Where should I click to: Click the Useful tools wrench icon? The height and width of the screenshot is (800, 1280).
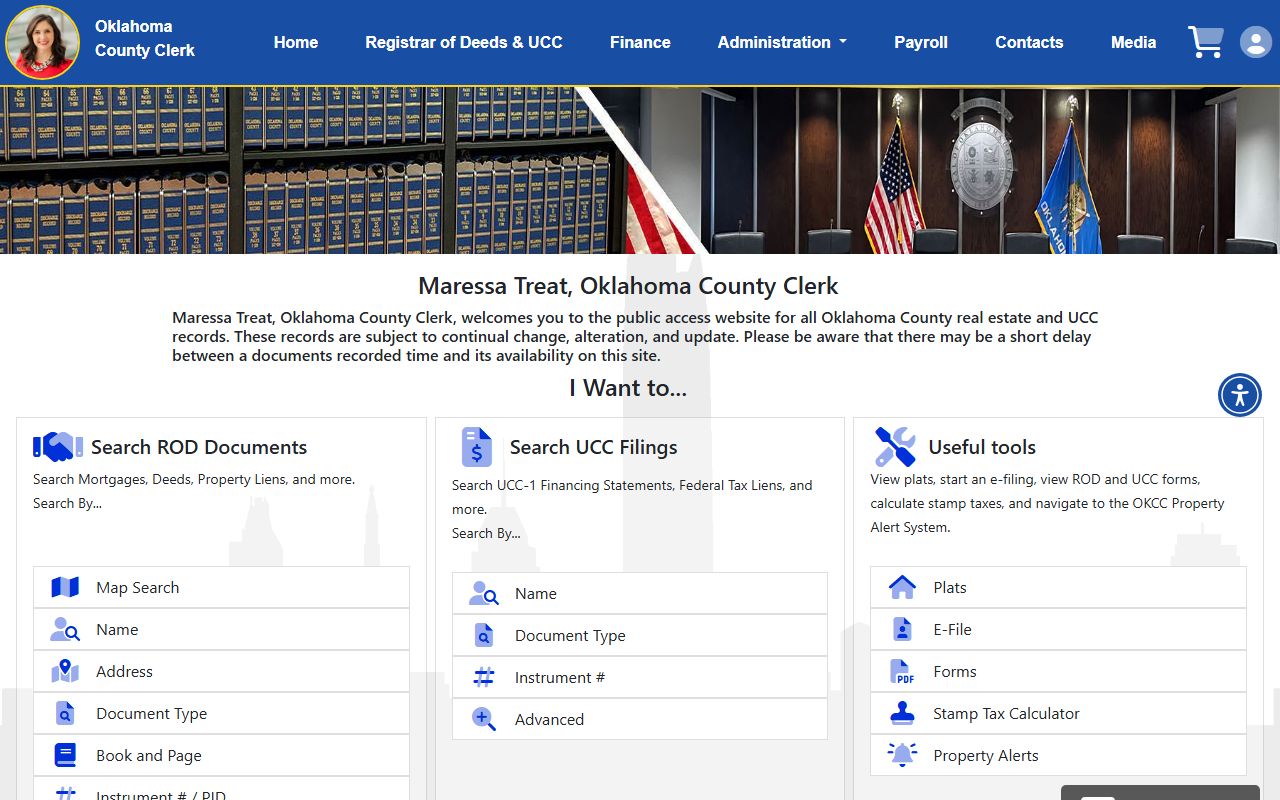(x=895, y=447)
